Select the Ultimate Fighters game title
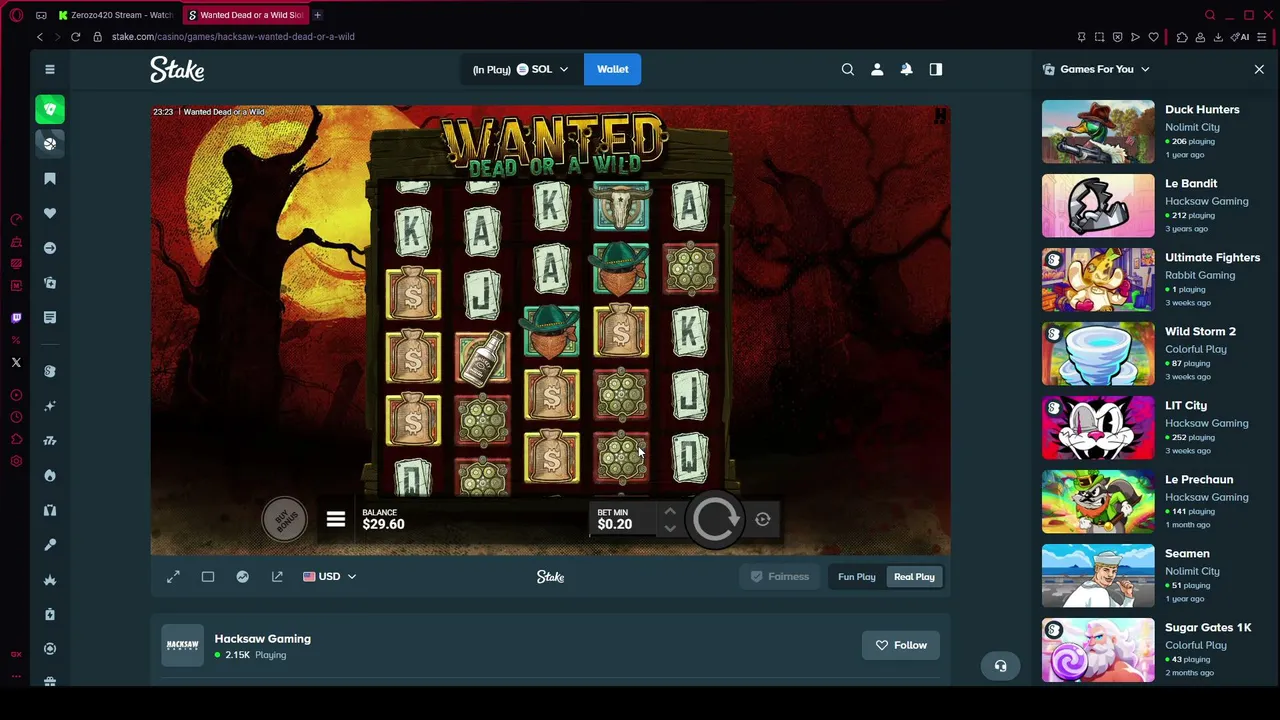The height and width of the screenshot is (720, 1280). pos(1212,257)
